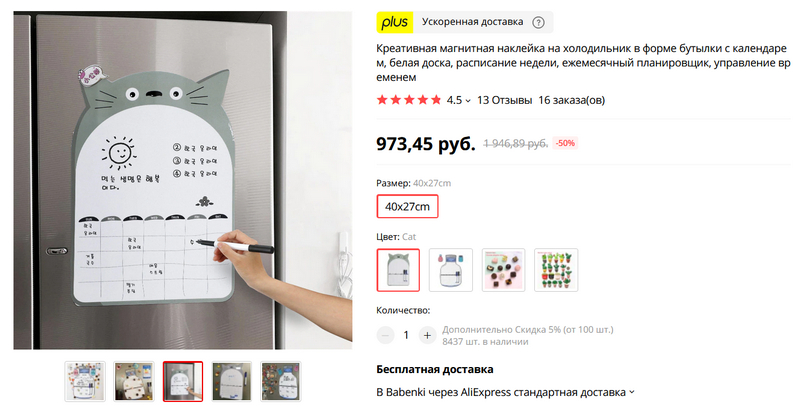The image size is (800, 407).
Task: Click the quantity value field
Action: (x=406, y=335)
